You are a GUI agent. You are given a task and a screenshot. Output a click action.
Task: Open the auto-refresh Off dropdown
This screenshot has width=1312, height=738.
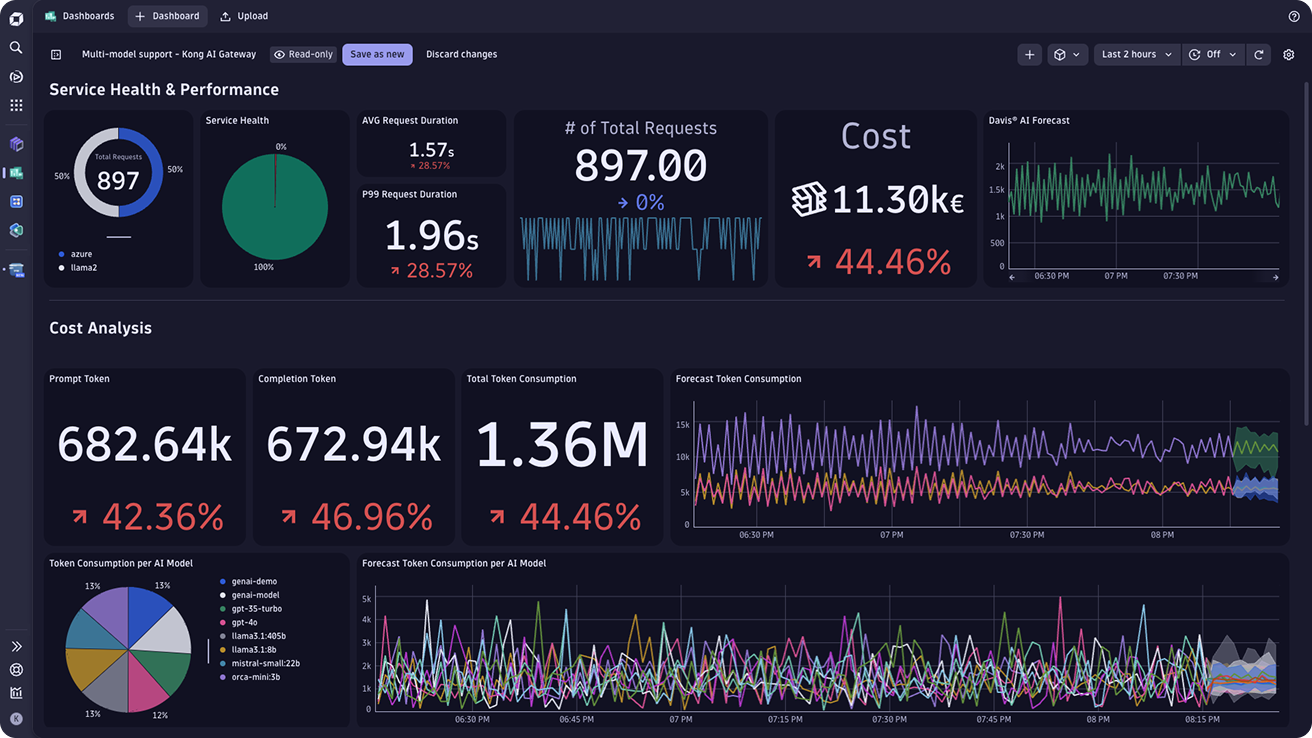pos(1213,55)
